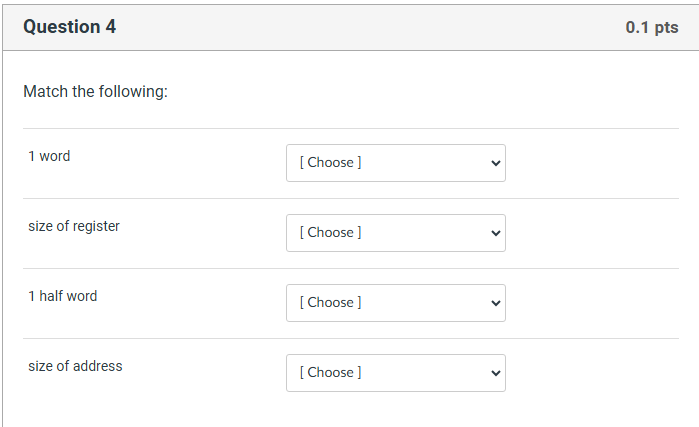Click the chevron arrow for 1 half word
This screenshot has height=427, width=699.
(x=495, y=303)
